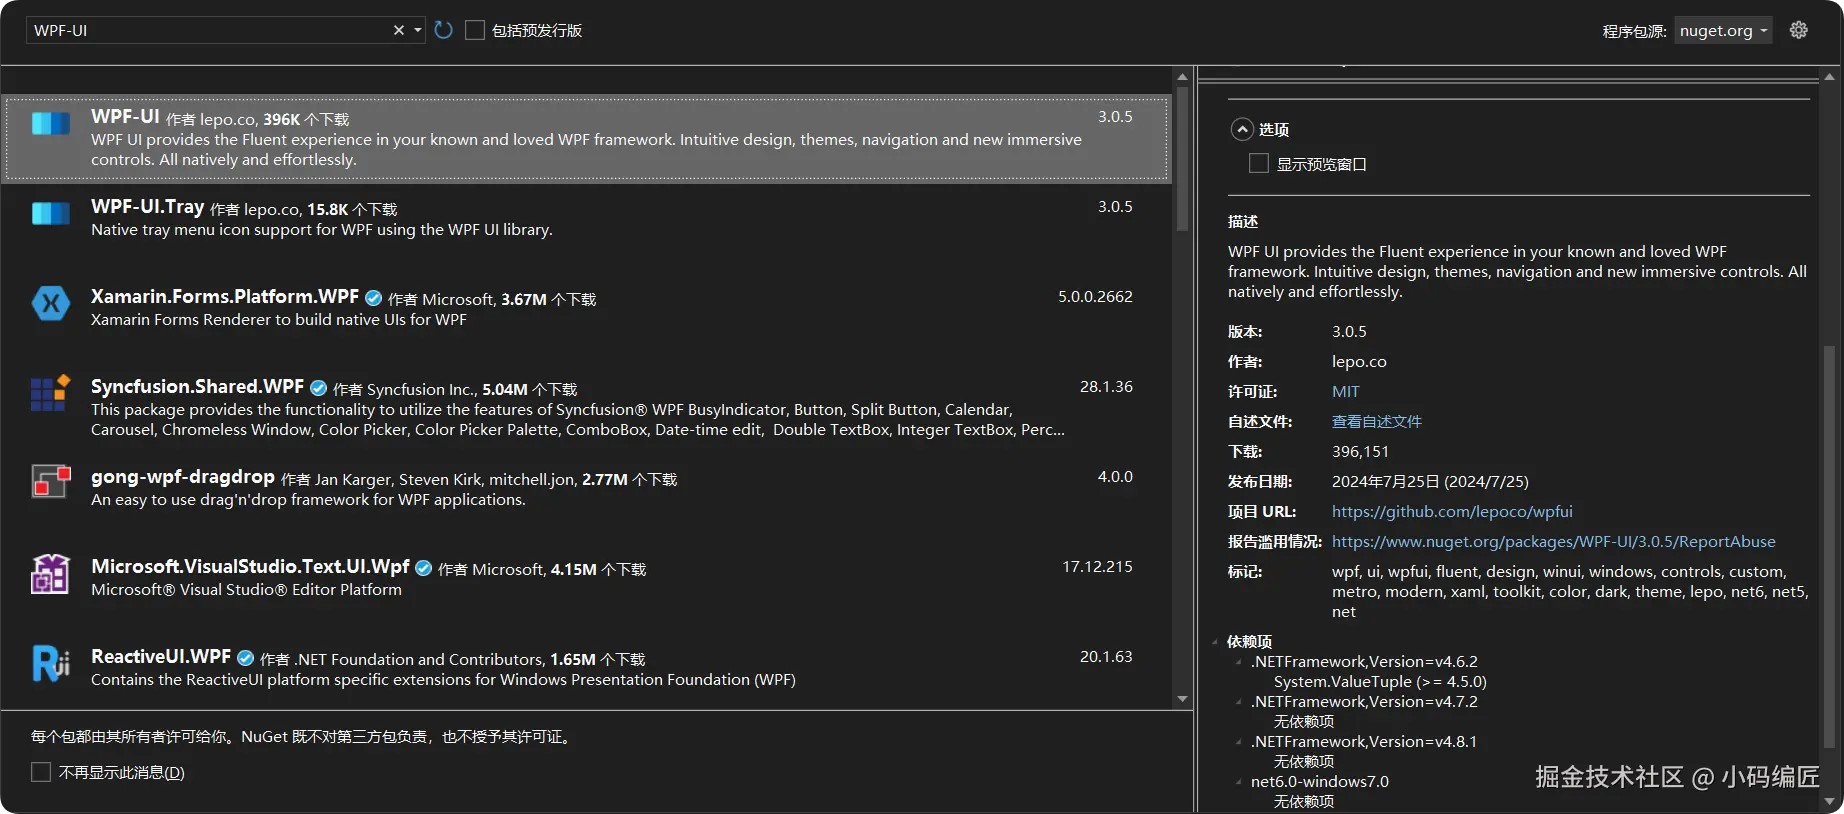Toggle the show preview window checkbox
Viewport: 1844px width, 814px height.
point(1259,163)
